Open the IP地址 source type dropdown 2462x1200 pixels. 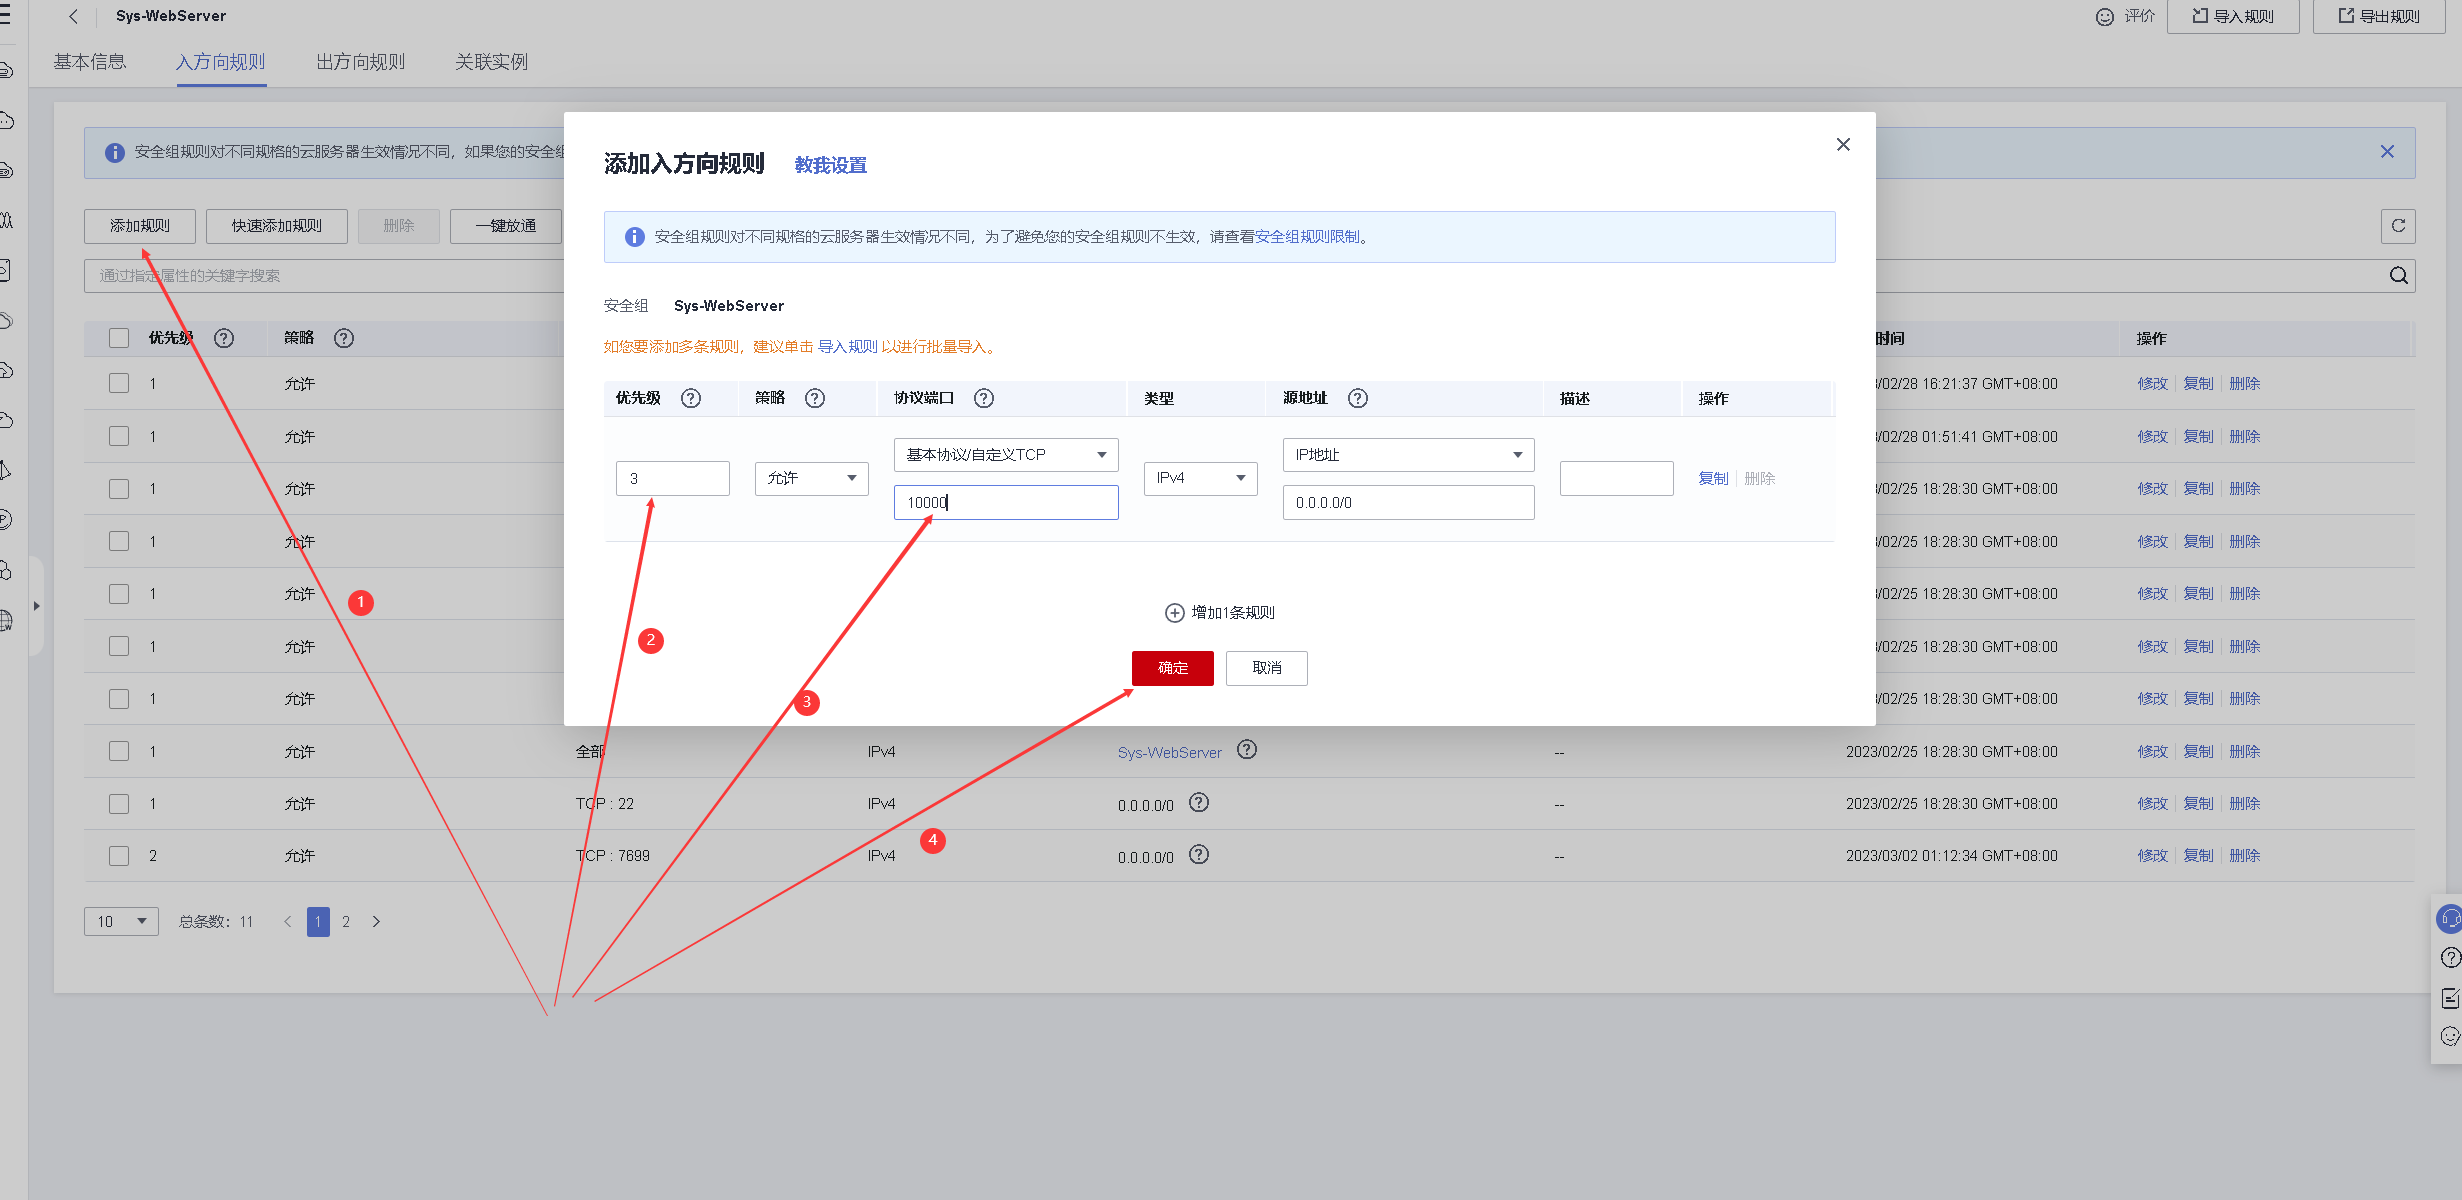point(1407,455)
